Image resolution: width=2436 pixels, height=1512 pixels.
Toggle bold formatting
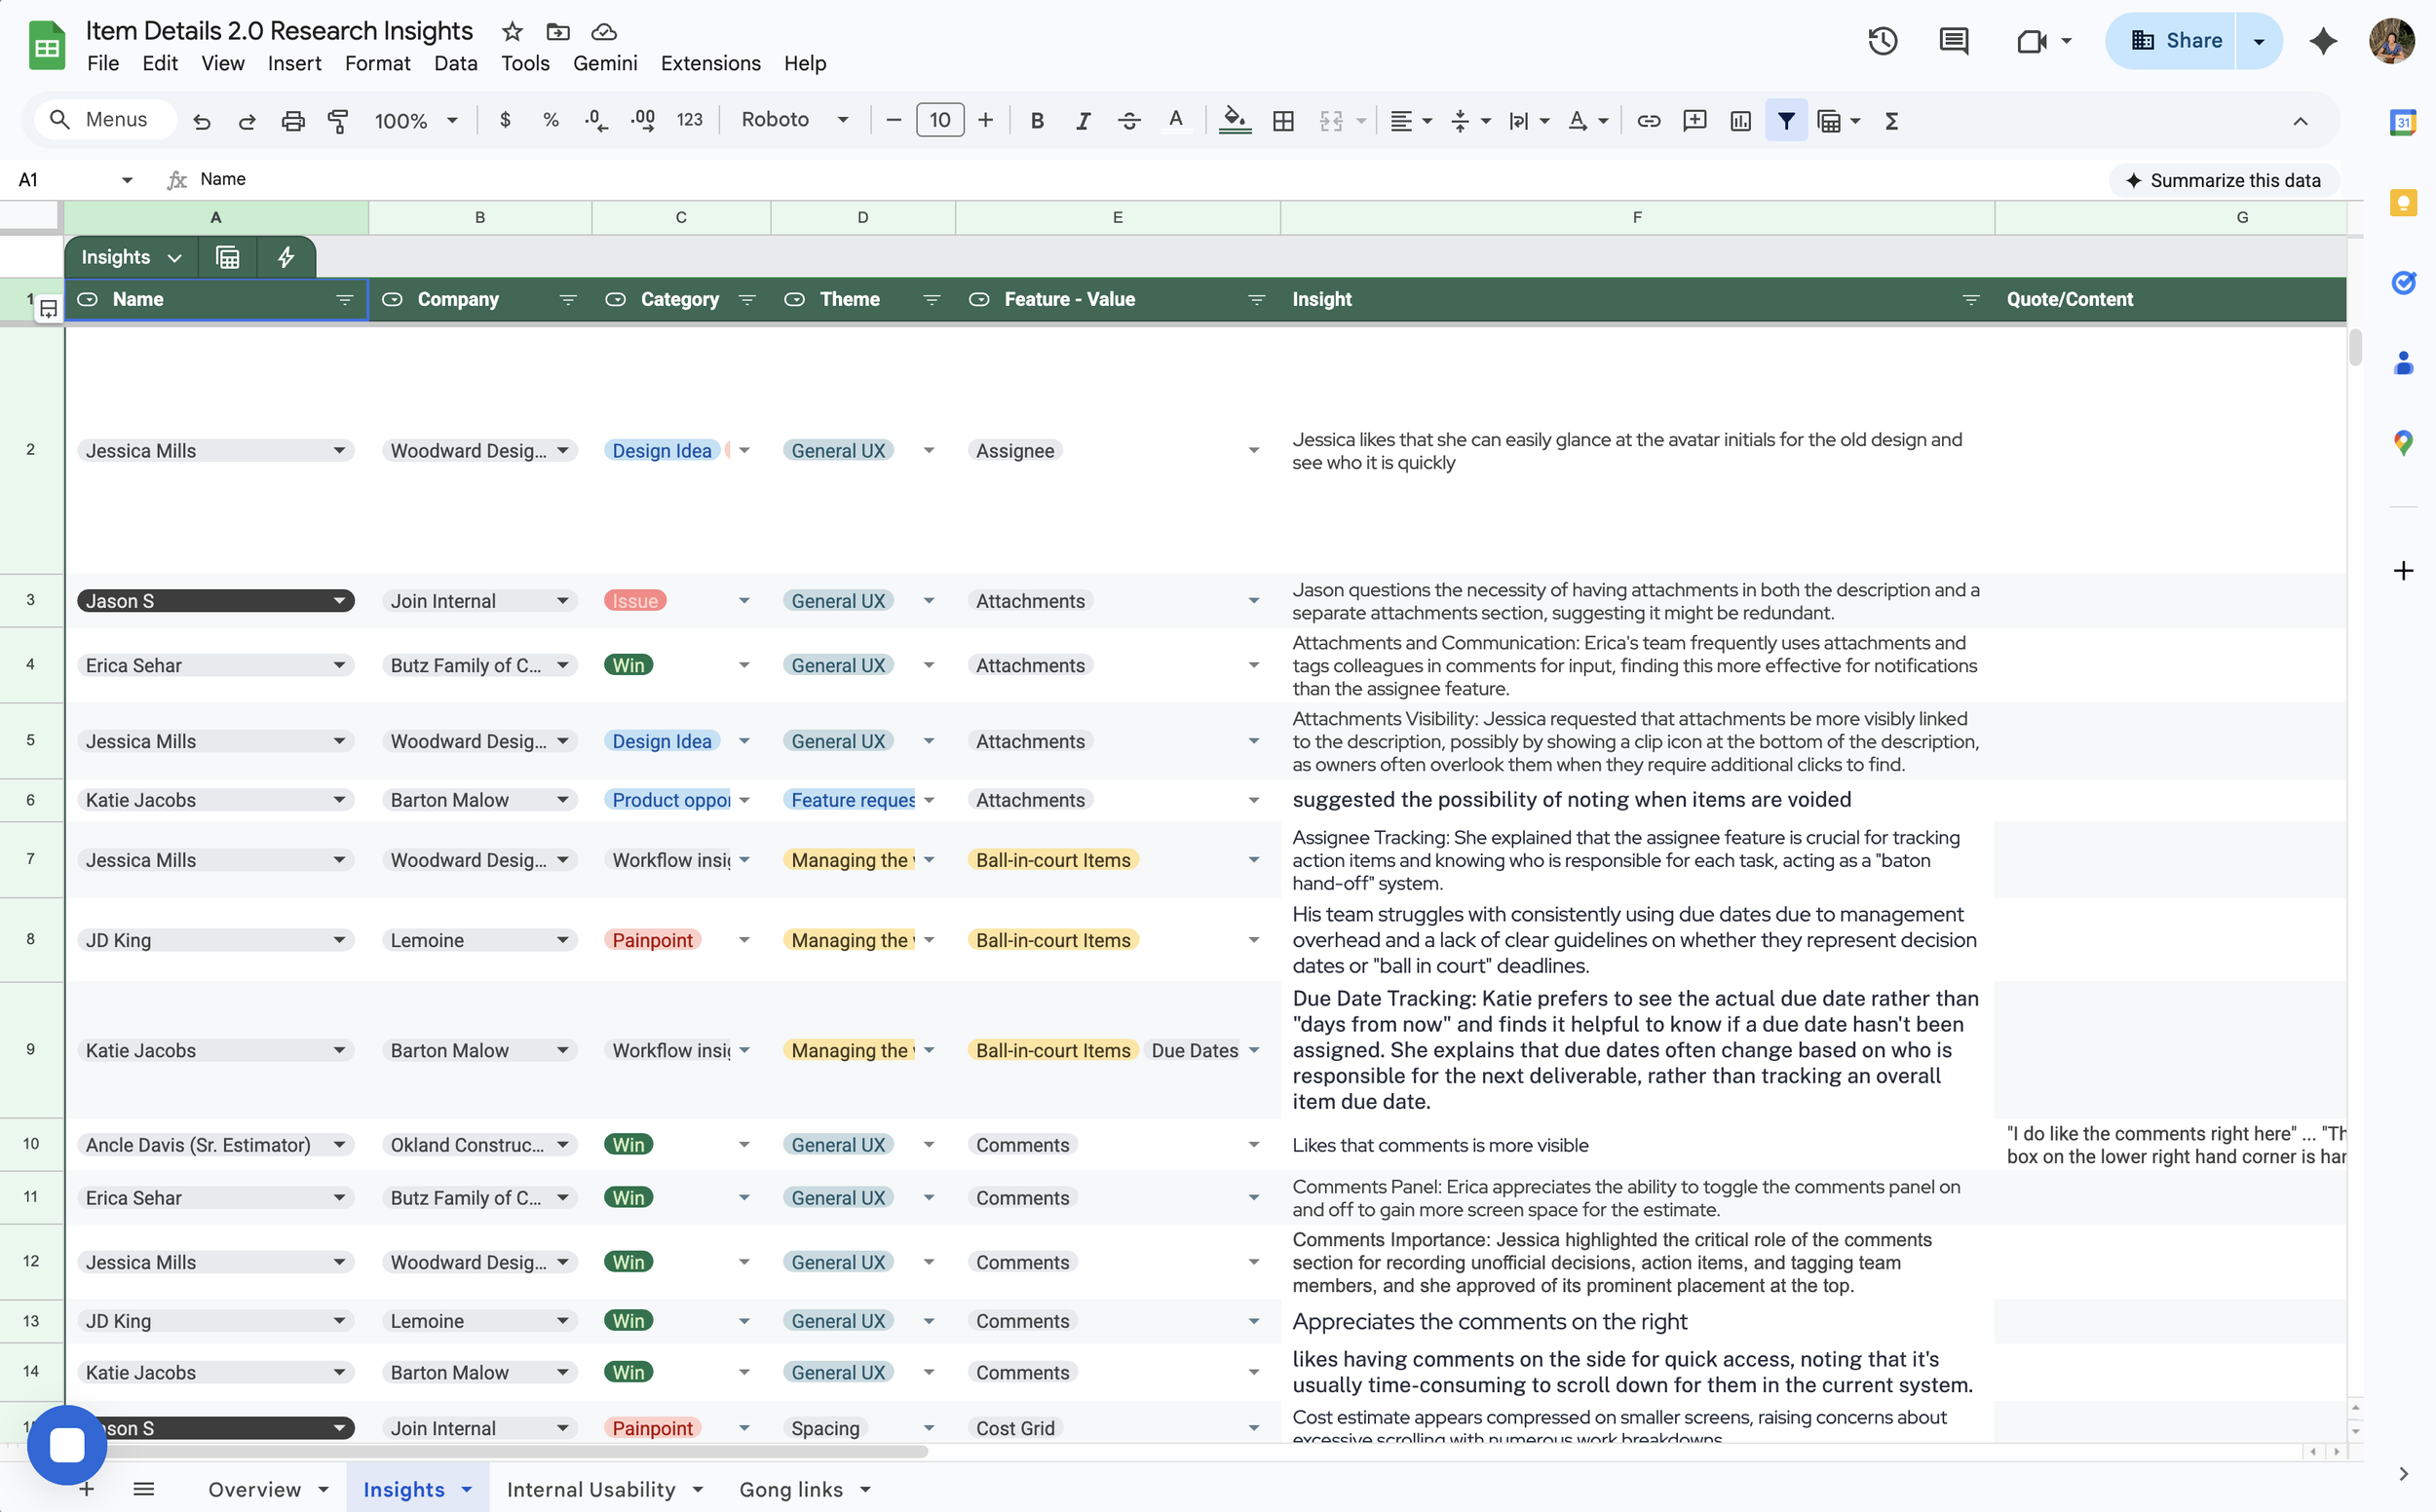pyautogui.click(x=1037, y=121)
